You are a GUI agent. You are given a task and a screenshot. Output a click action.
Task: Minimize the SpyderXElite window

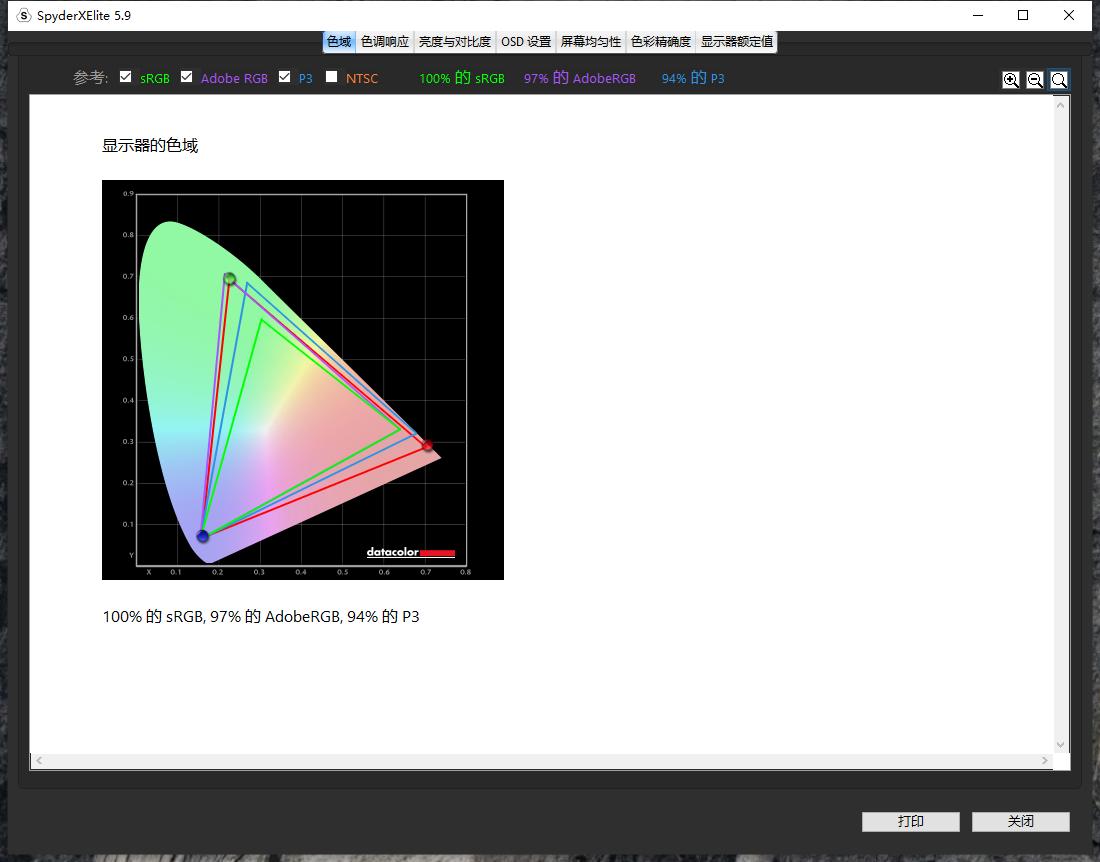(977, 15)
